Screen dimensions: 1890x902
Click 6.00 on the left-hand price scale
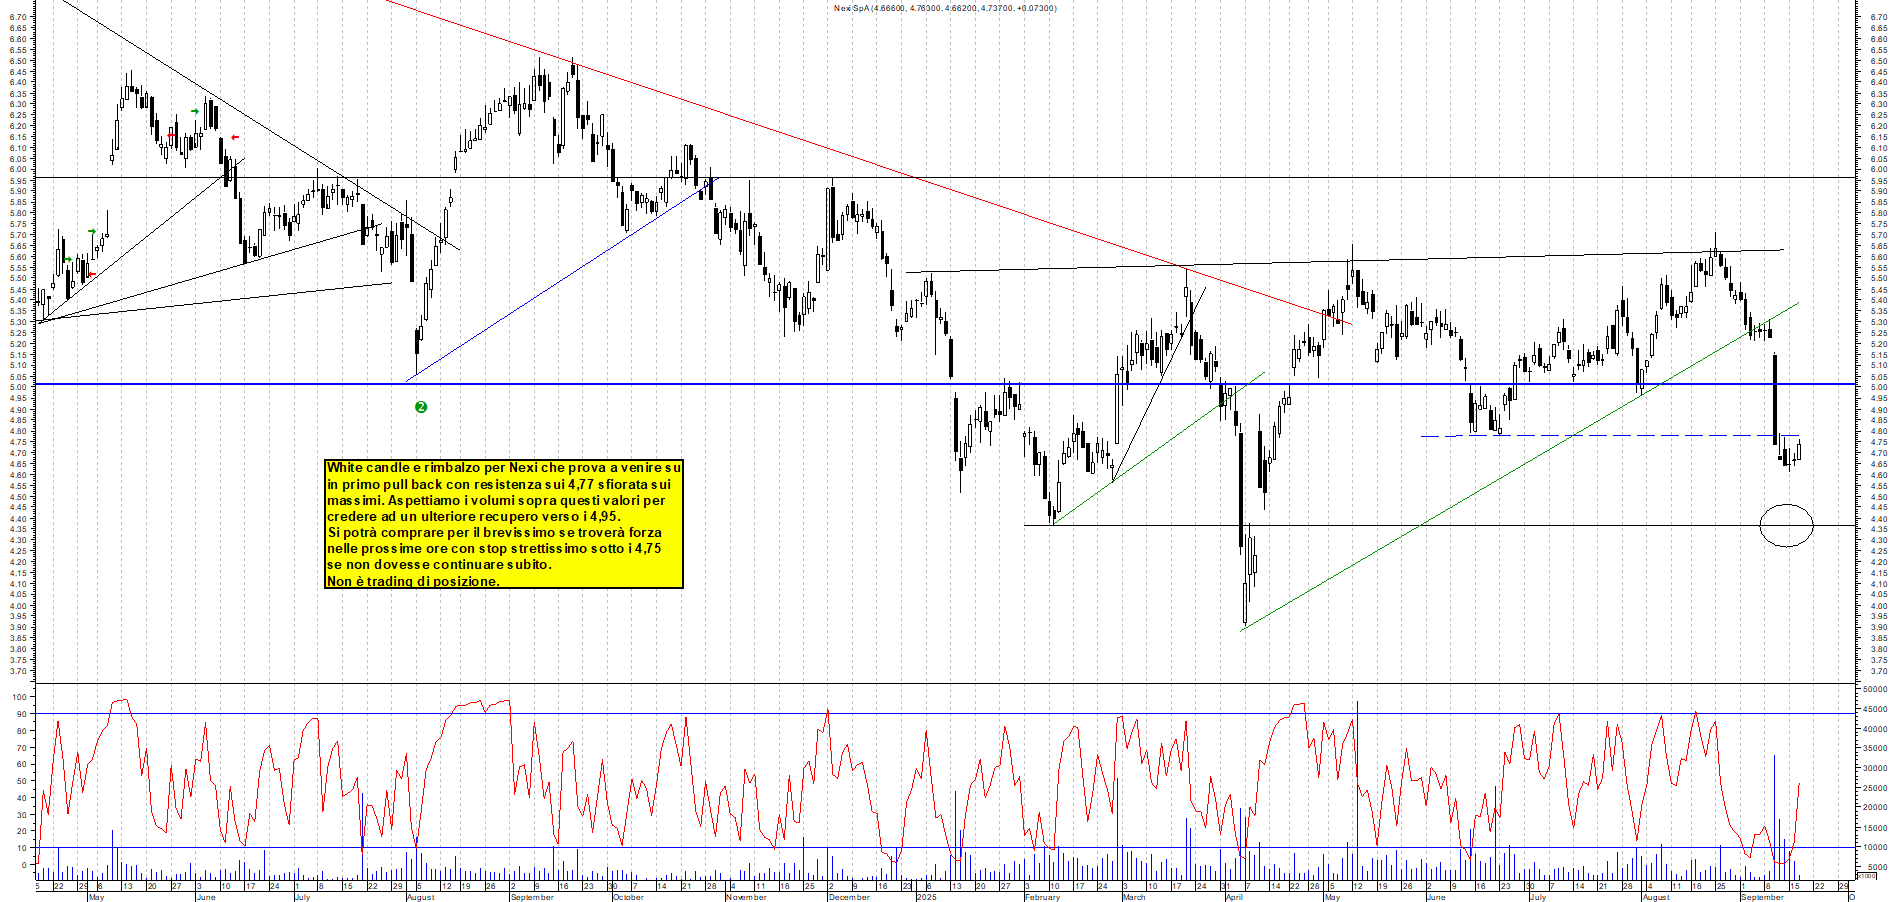(x=18, y=169)
